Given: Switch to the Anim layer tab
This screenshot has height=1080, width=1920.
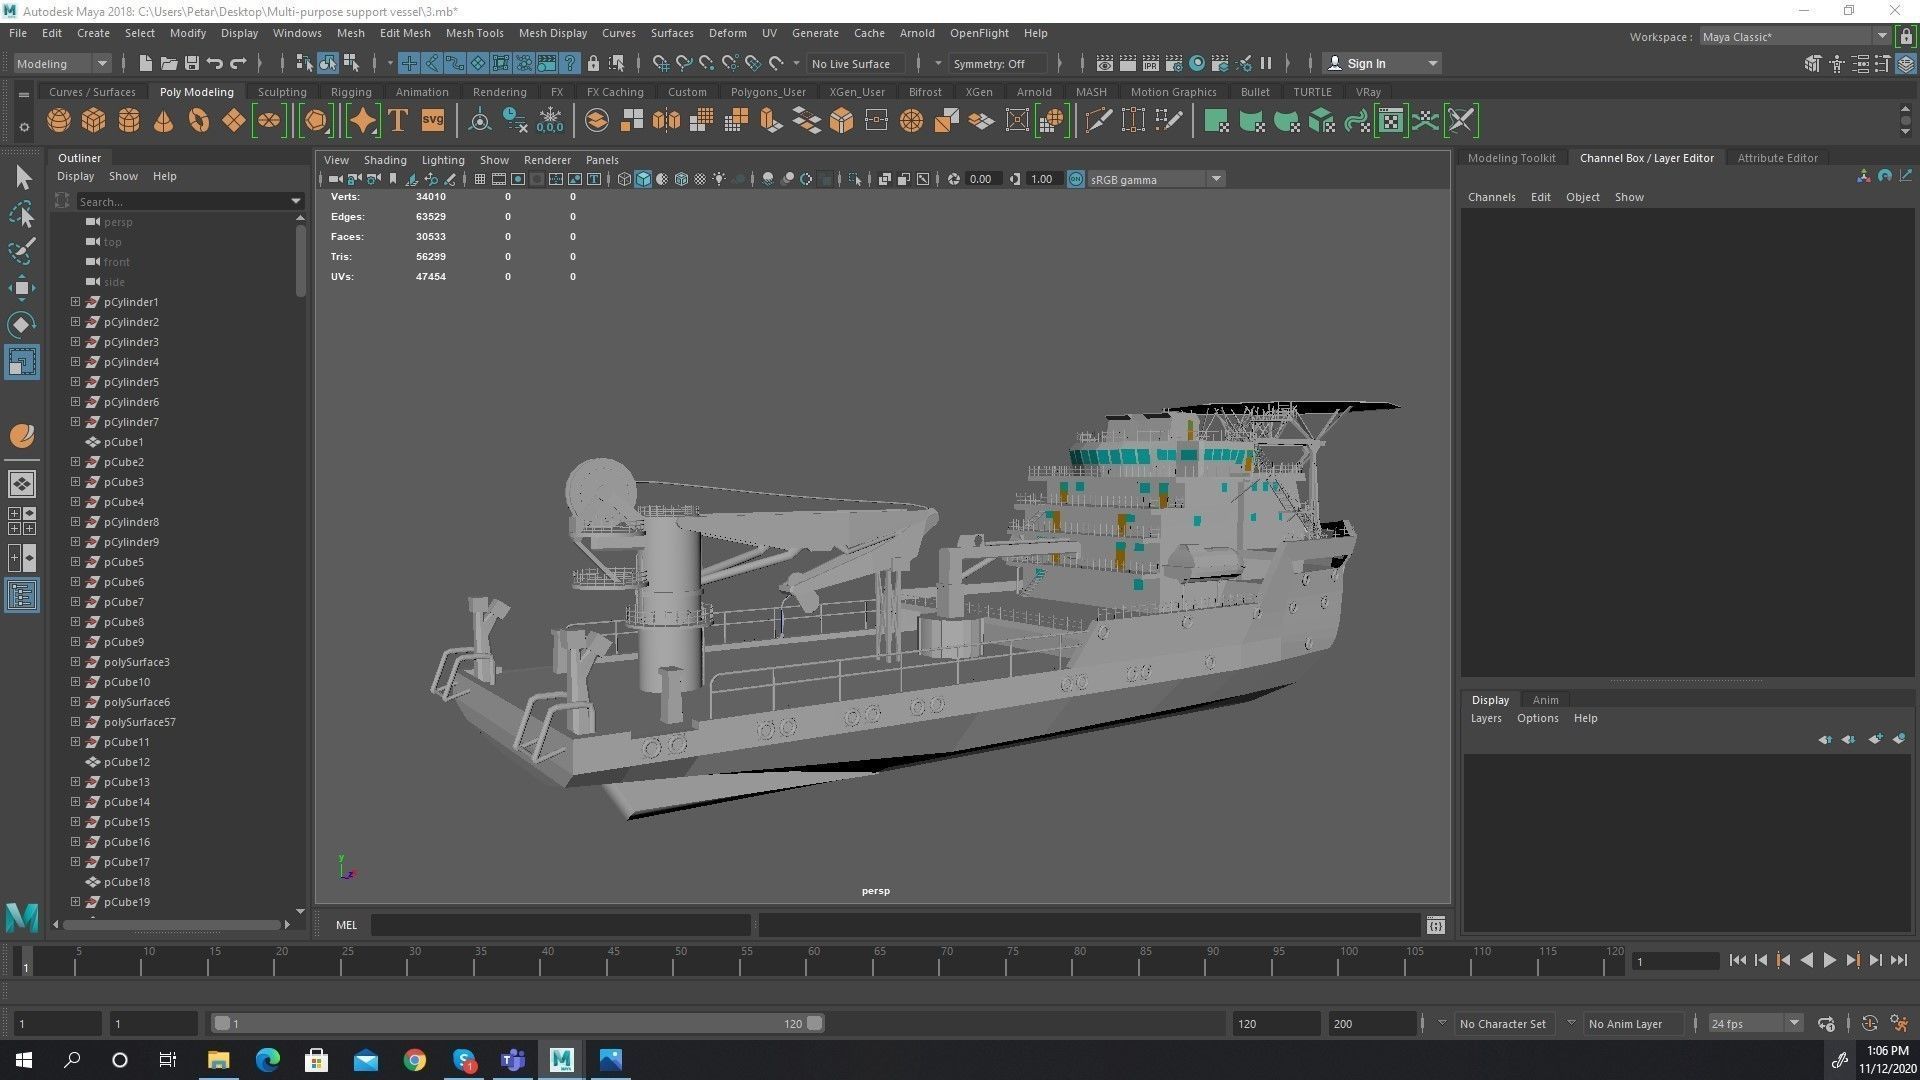Looking at the screenshot, I should pos(1545,699).
